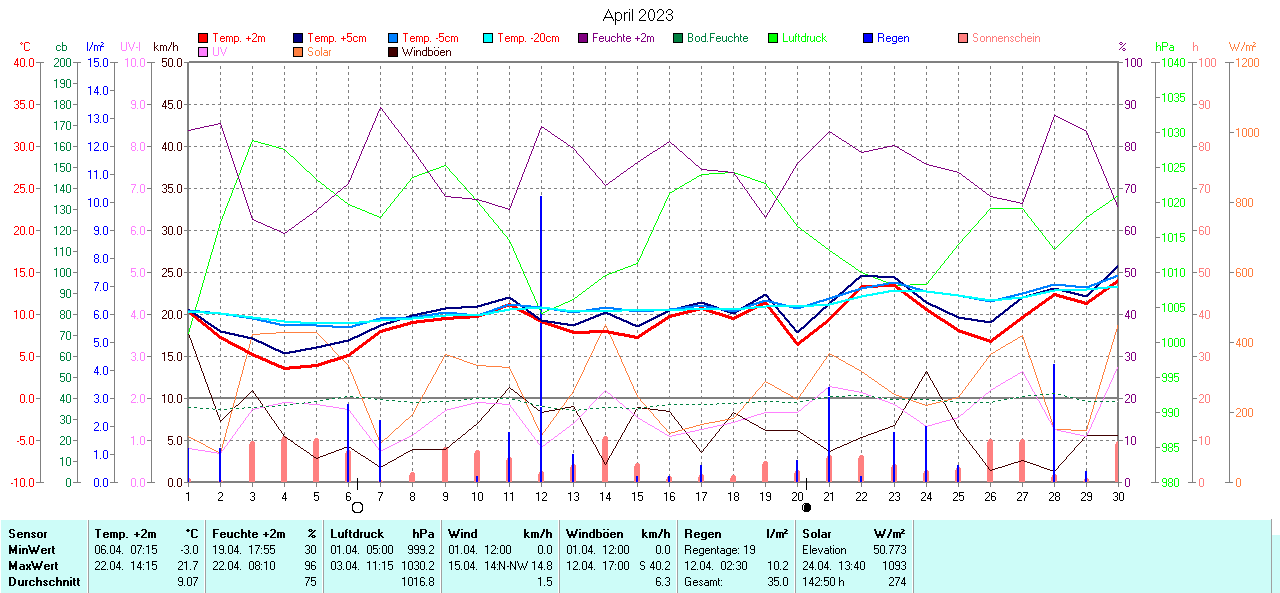
Task: Click the tall blue rain bar on day 12
Action: [x=541, y=338]
